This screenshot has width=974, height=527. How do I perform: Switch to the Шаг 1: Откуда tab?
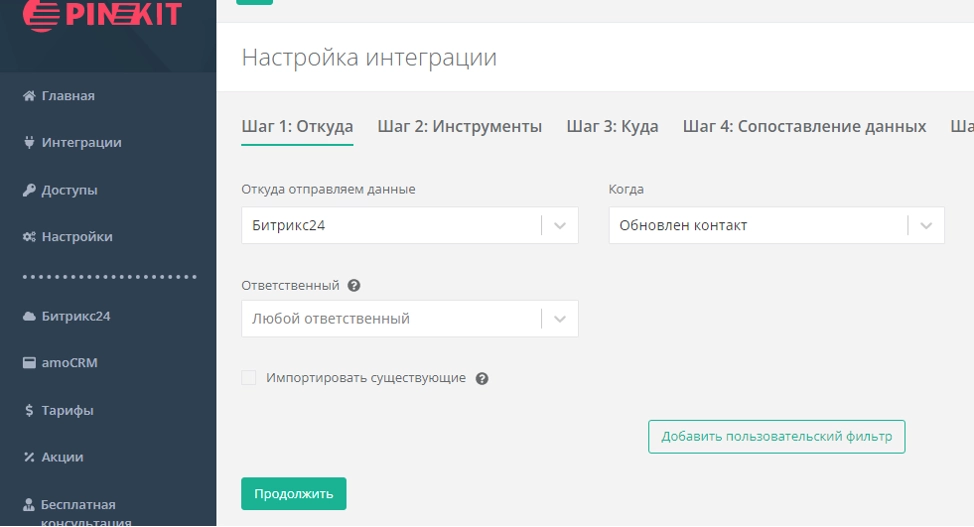(x=297, y=127)
